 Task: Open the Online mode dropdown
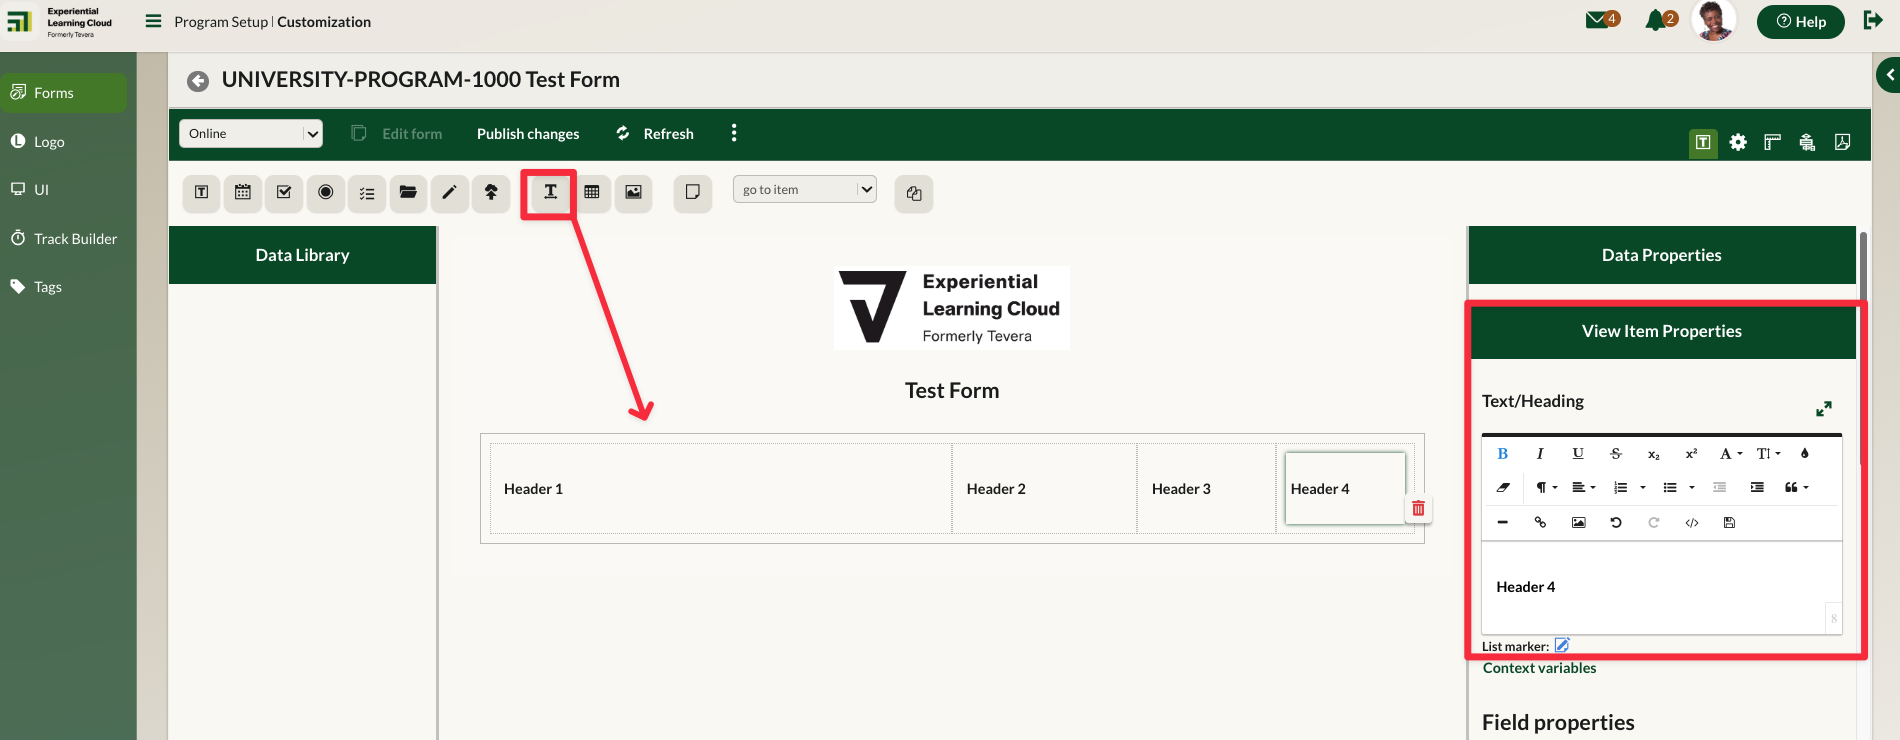click(251, 134)
